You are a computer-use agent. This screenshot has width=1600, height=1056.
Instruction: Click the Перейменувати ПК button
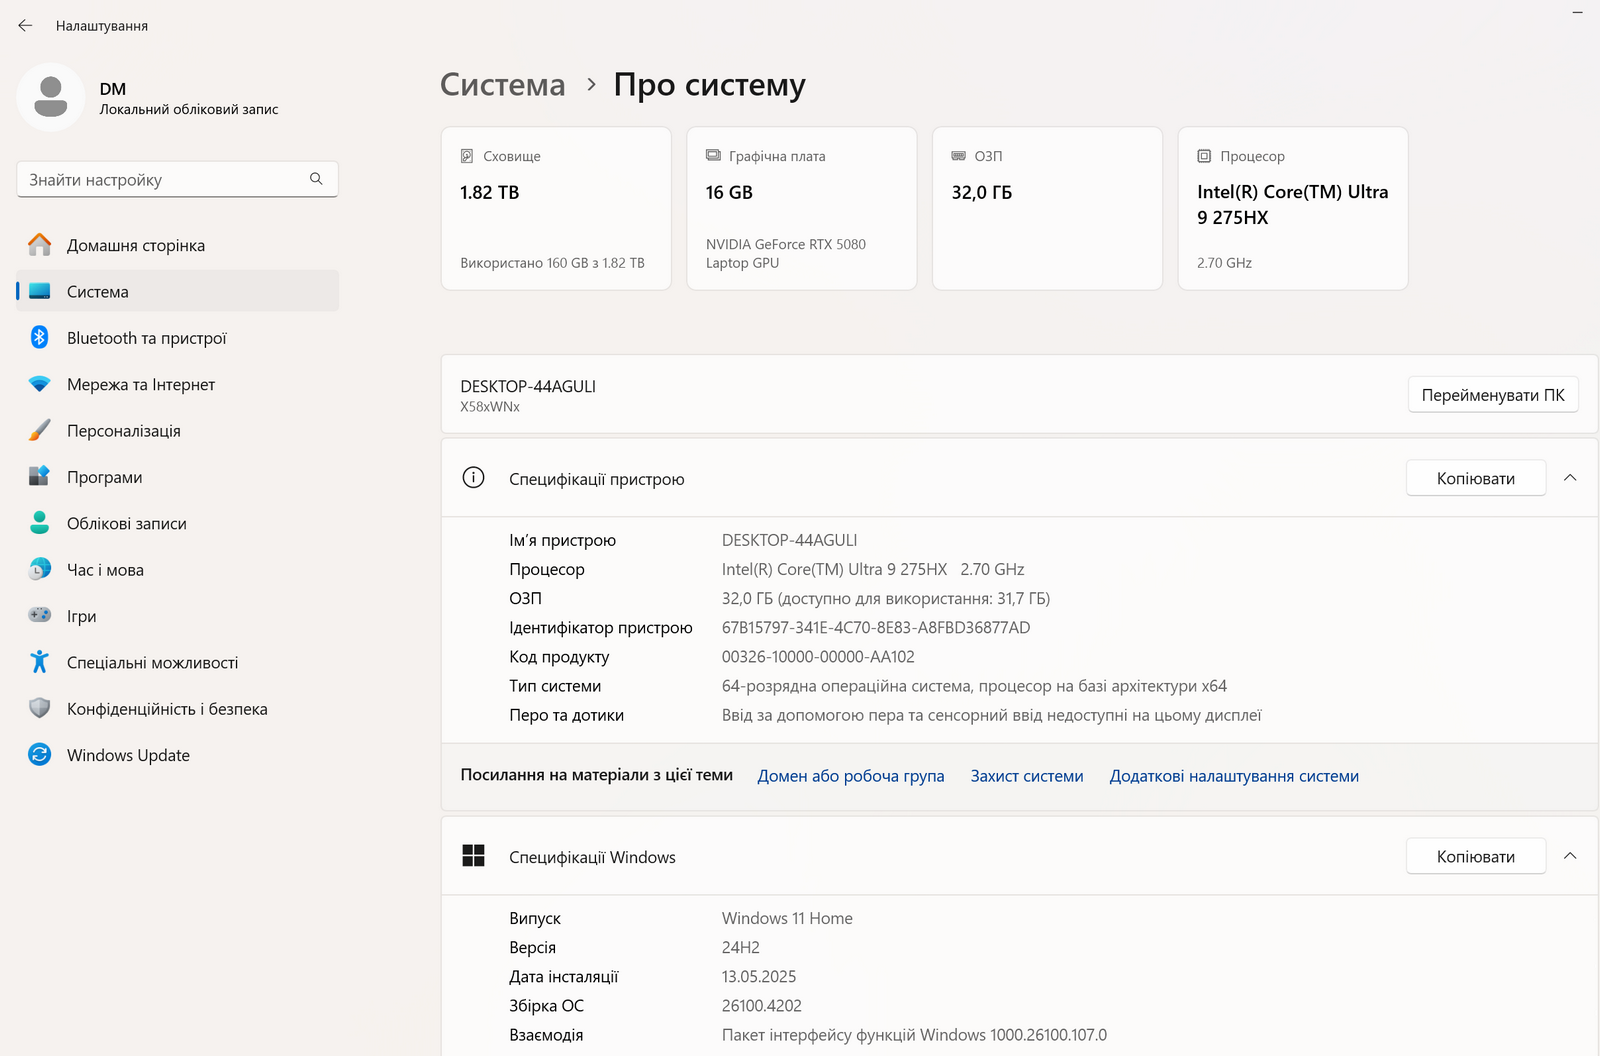point(1493,395)
